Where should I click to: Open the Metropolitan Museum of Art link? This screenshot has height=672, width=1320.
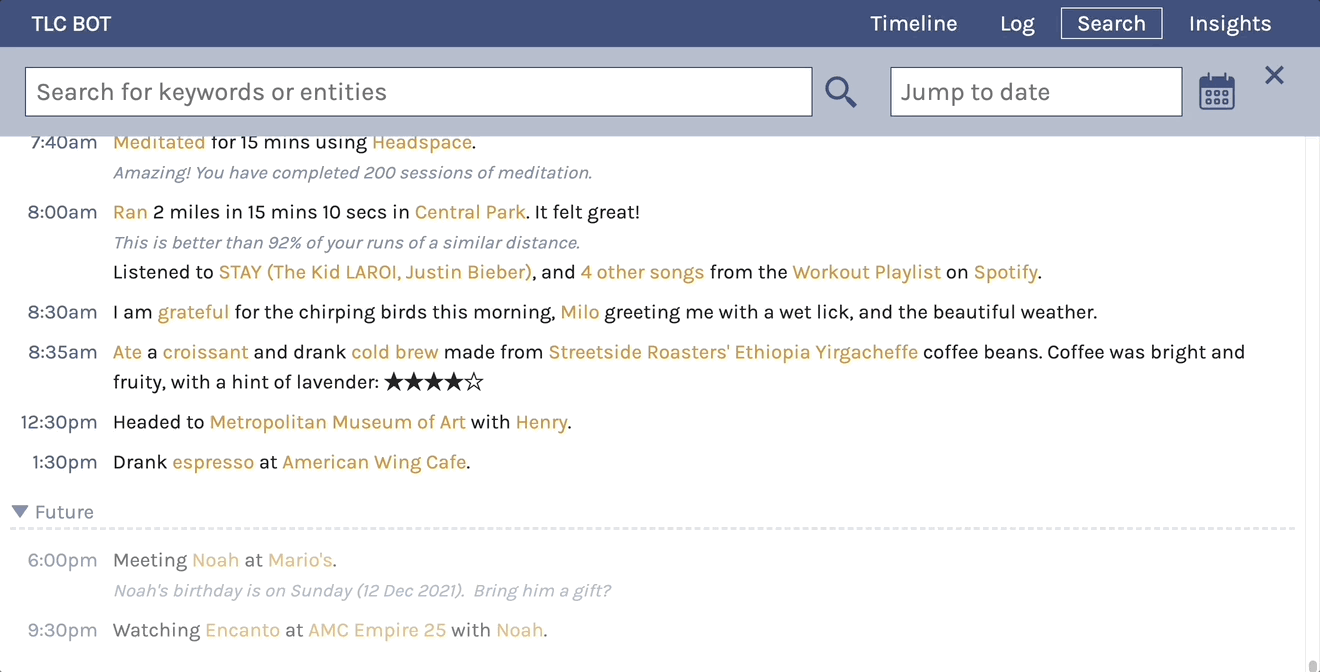point(338,422)
